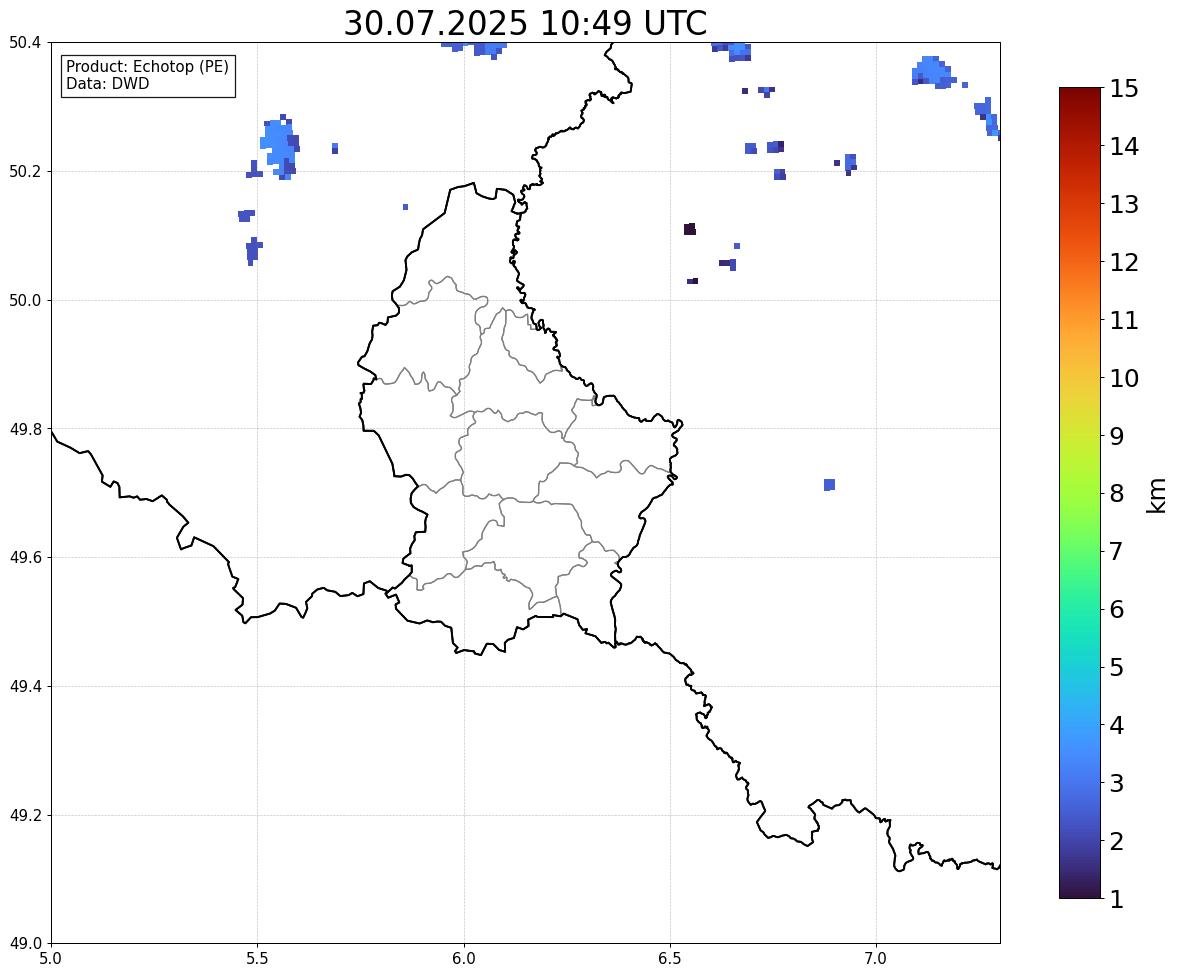
Task: Click the isolated blue echo pixel east of Luxembourg
Action: click(x=829, y=485)
